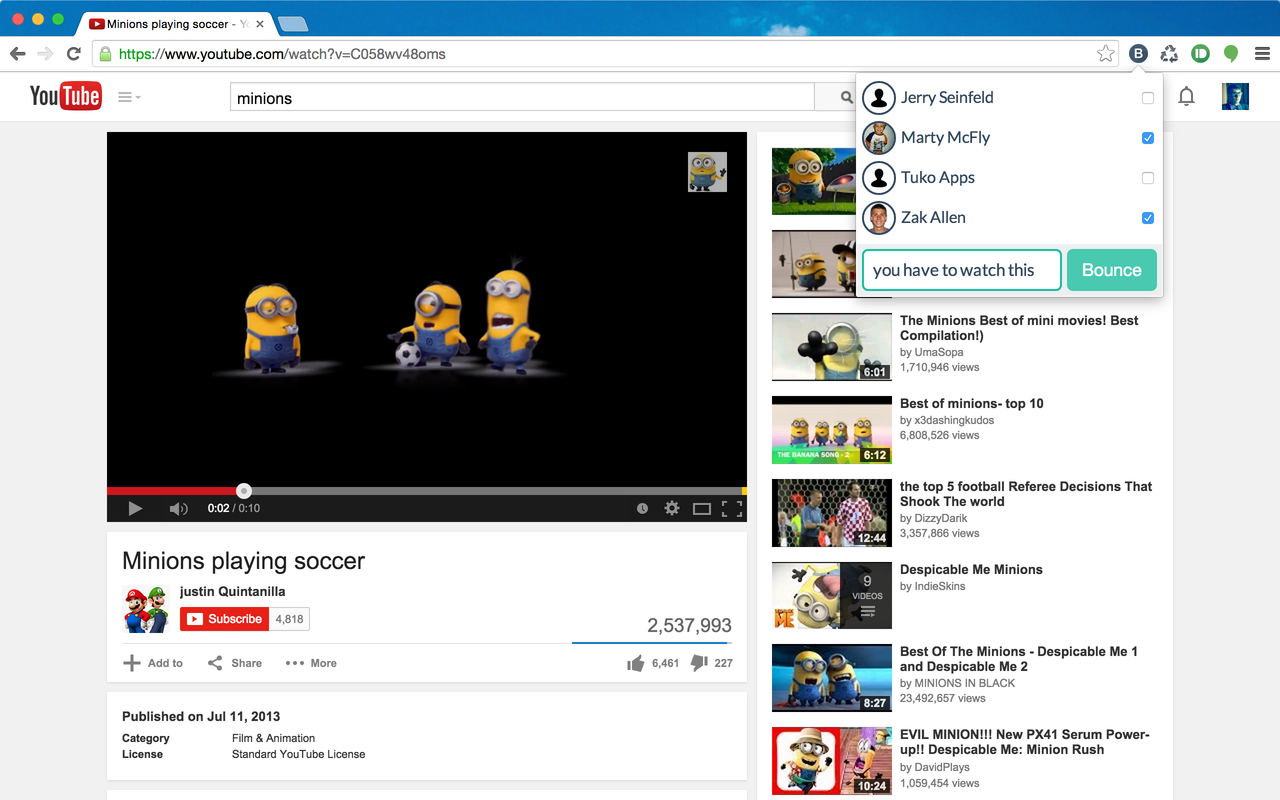Click the 12:44 referee video thumbnail
The width and height of the screenshot is (1280, 800).
(x=832, y=513)
